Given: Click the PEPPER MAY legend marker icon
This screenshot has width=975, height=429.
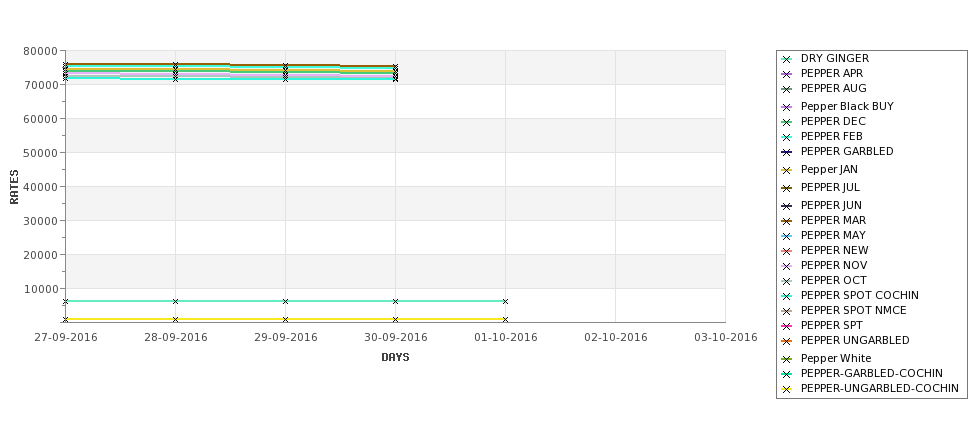Looking at the screenshot, I should tap(787, 236).
